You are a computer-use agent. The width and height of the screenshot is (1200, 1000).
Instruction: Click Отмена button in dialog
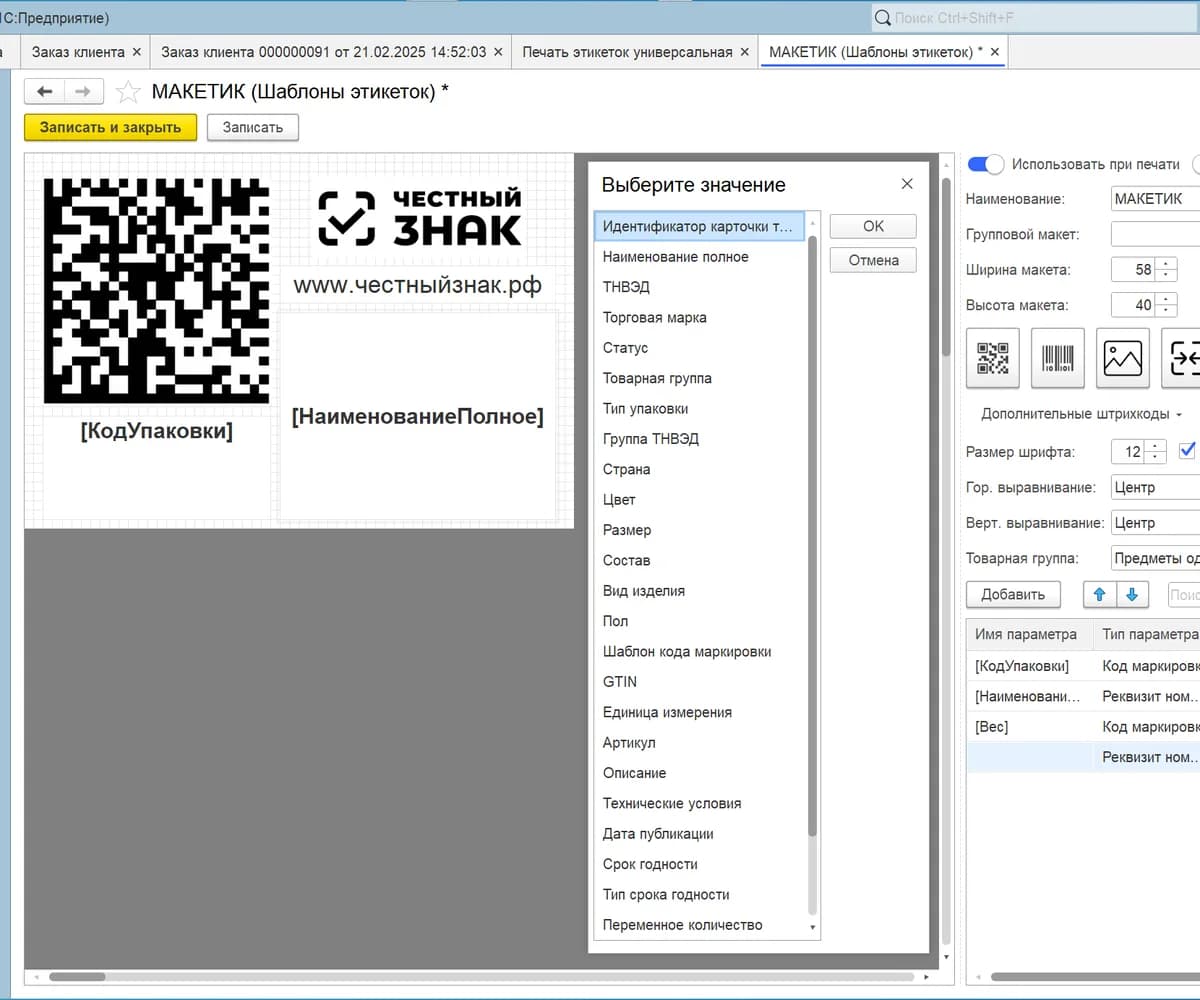873,260
